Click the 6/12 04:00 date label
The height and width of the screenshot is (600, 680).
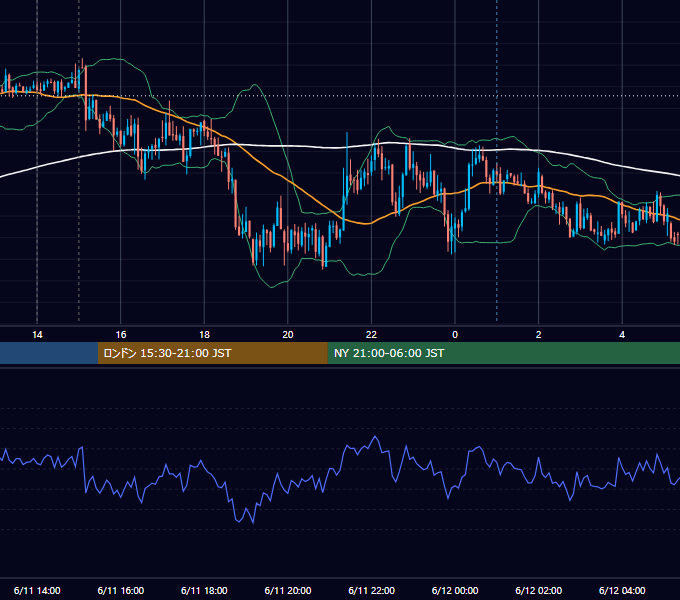point(622,590)
